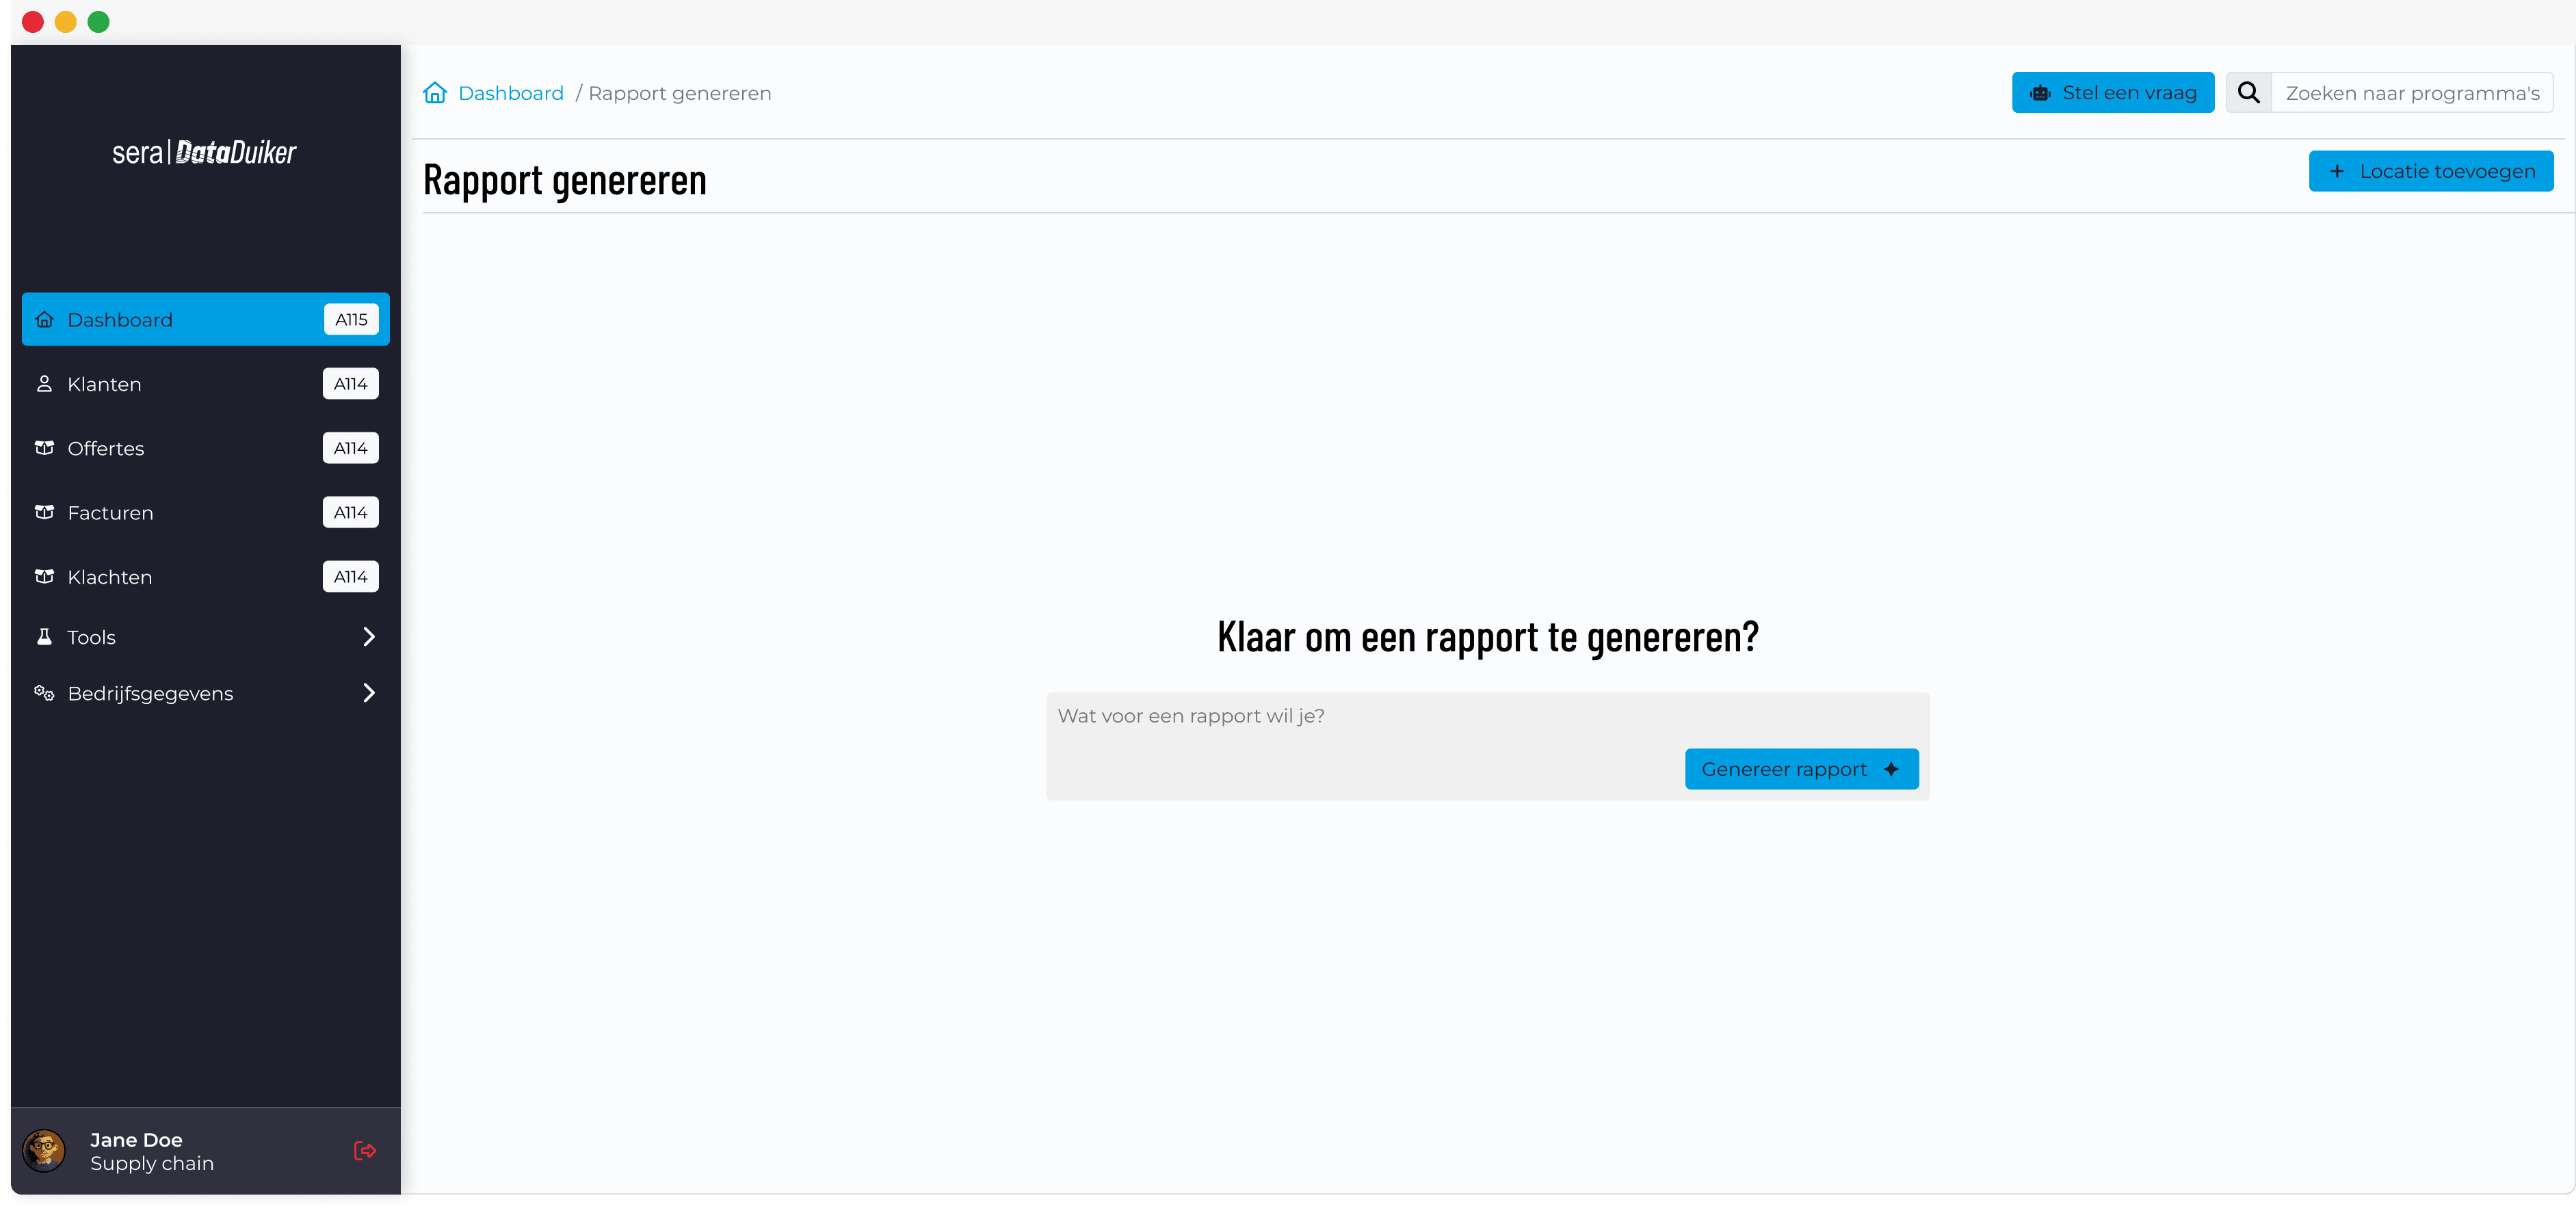The image size is (2576, 1211).
Task: Click the home icon in breadcrumb
Action: click(x=435, y=93)
